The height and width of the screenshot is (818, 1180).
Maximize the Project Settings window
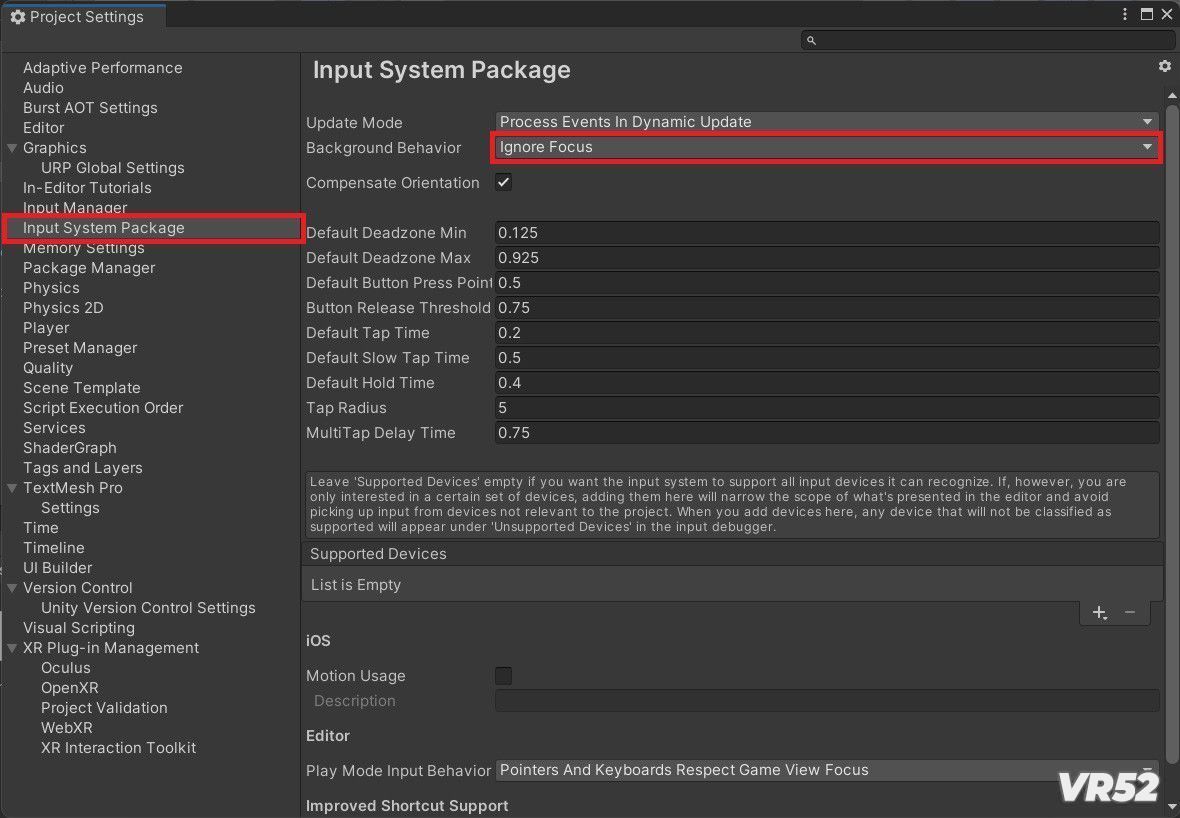pos(1146,14)
